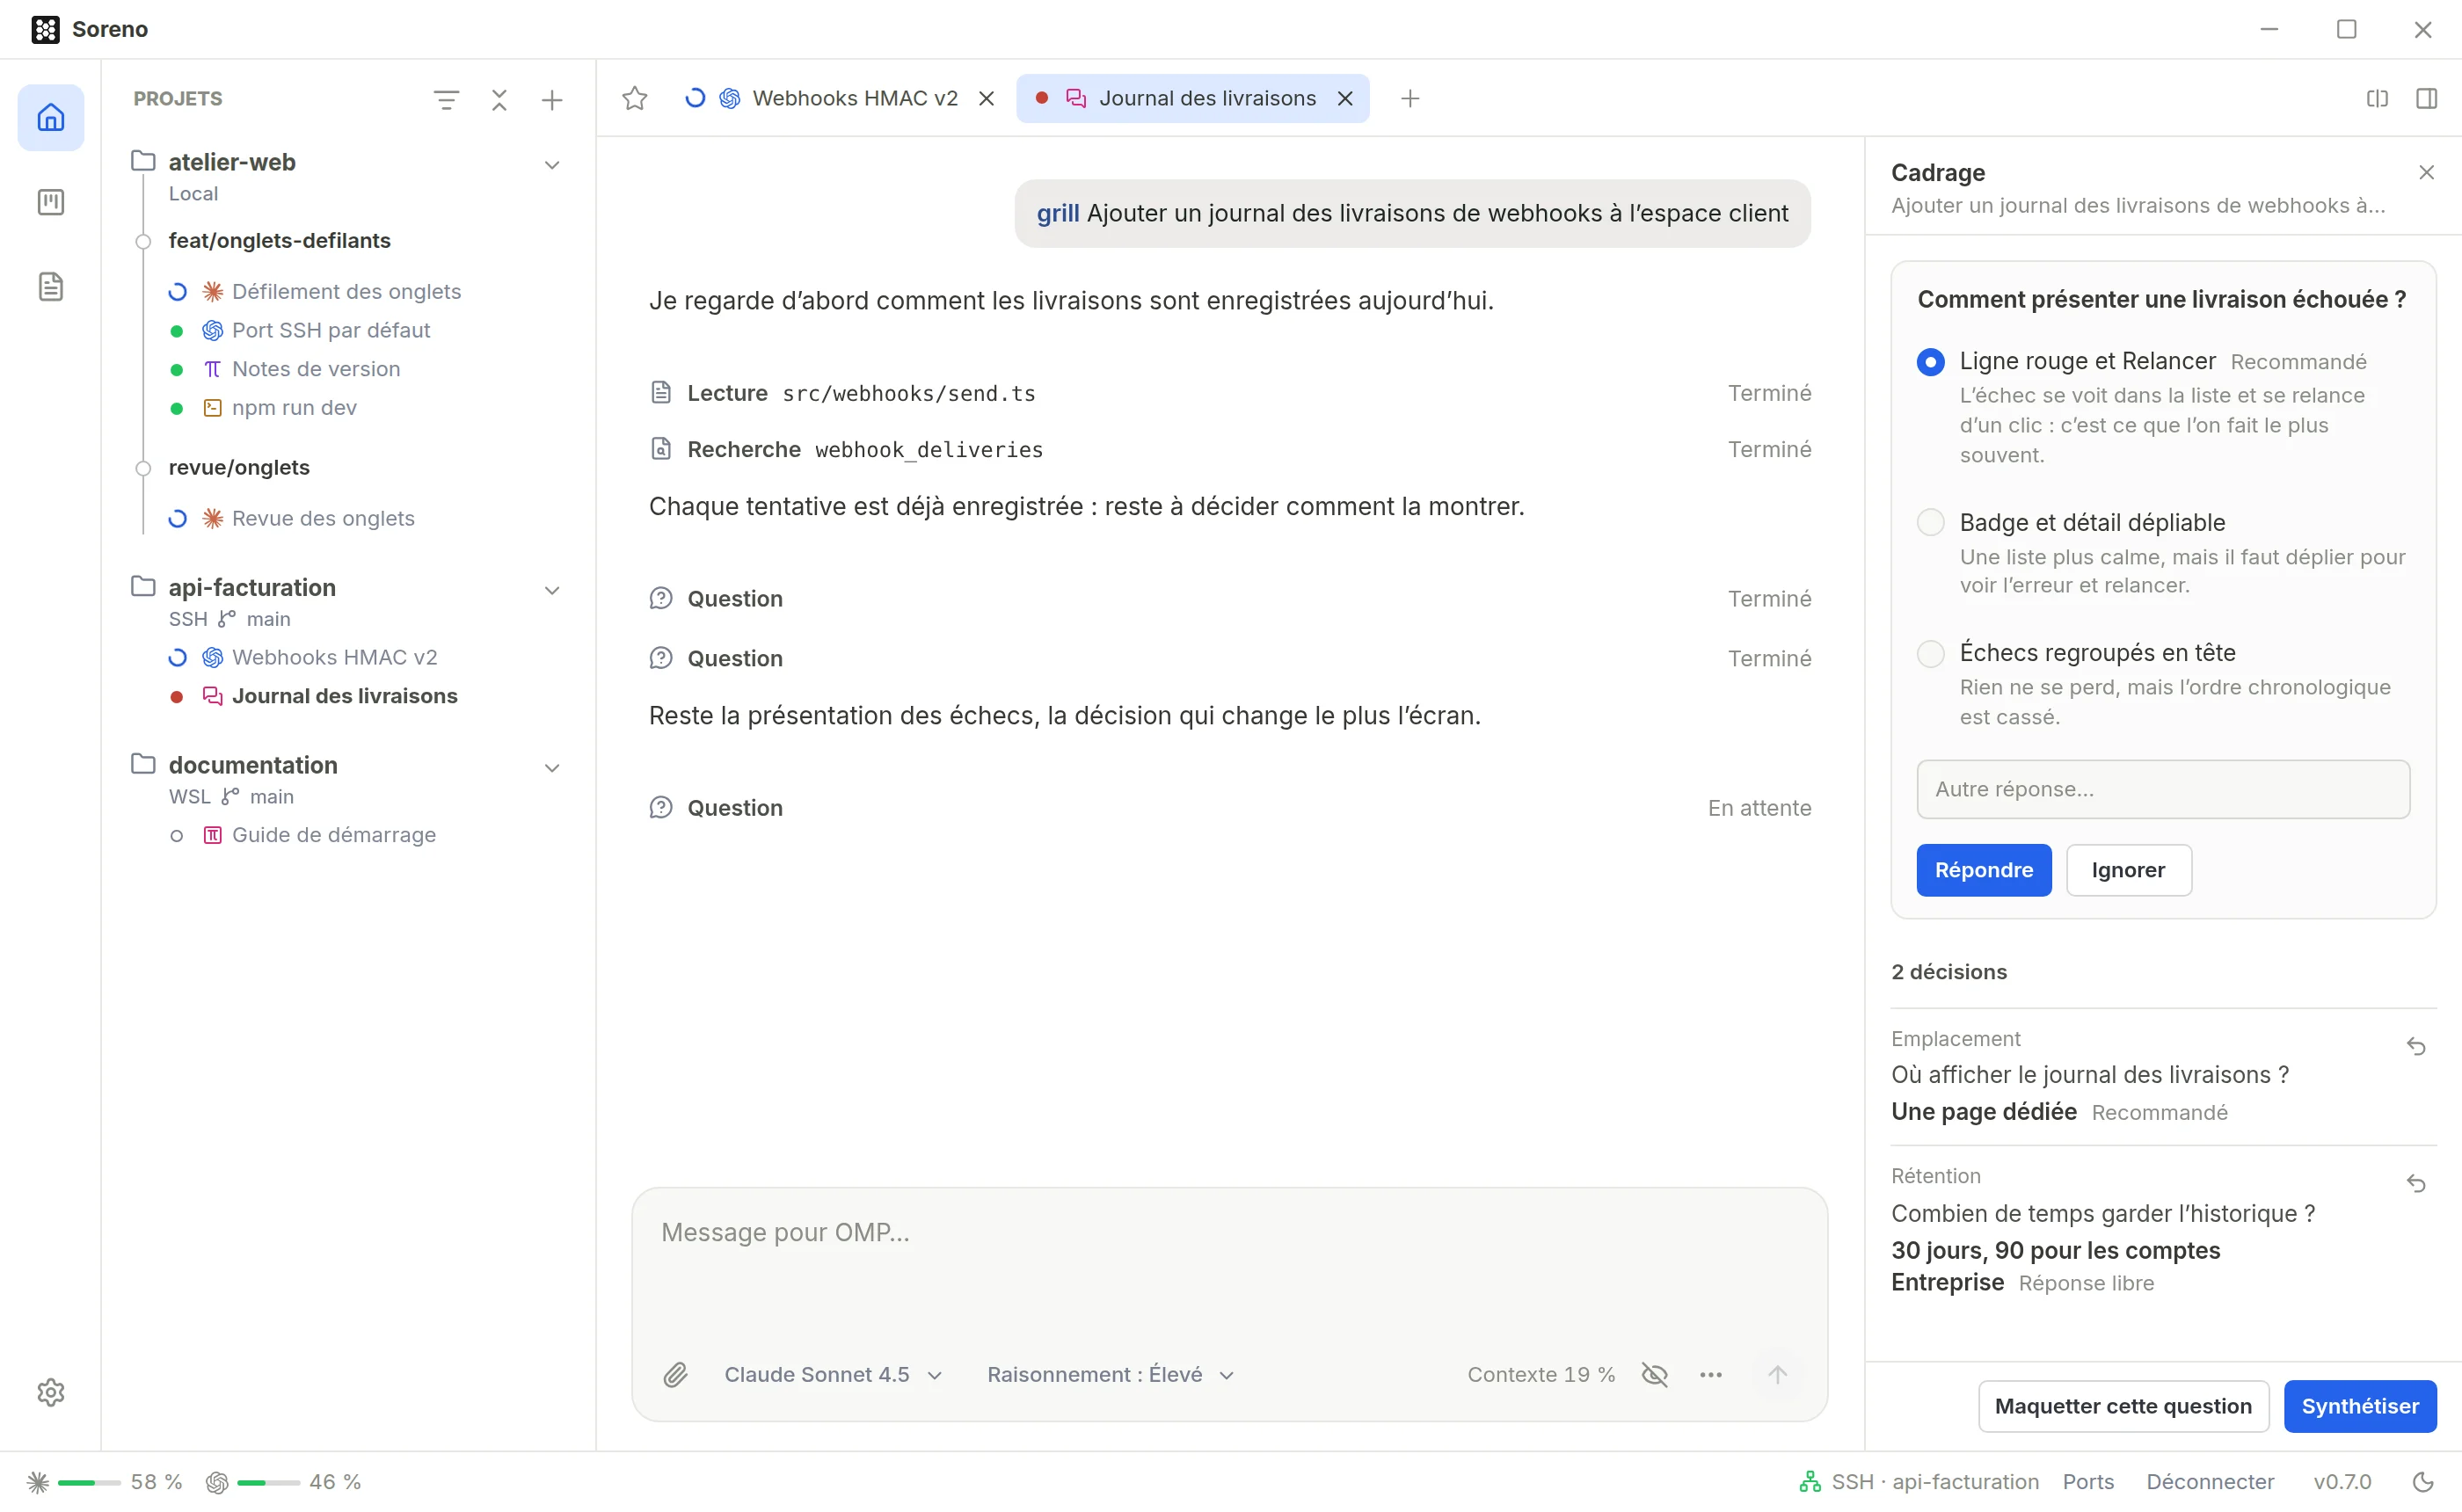Click the Ignorer button
The width and height of the screenshot is (2462, 1512).
coord(2128,870)
